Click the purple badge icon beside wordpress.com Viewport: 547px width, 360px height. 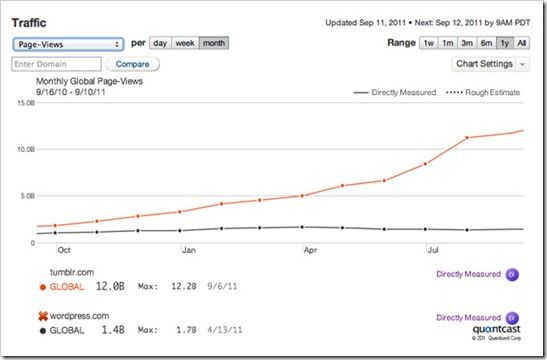(x=512, y=318)
